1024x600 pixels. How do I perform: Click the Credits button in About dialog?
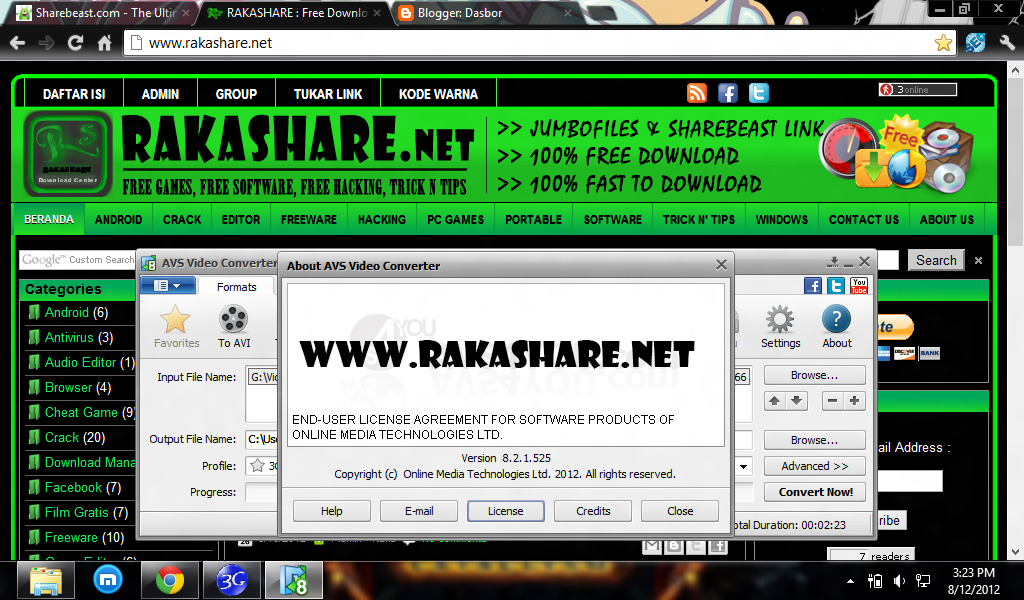click(x=593, y=511)
